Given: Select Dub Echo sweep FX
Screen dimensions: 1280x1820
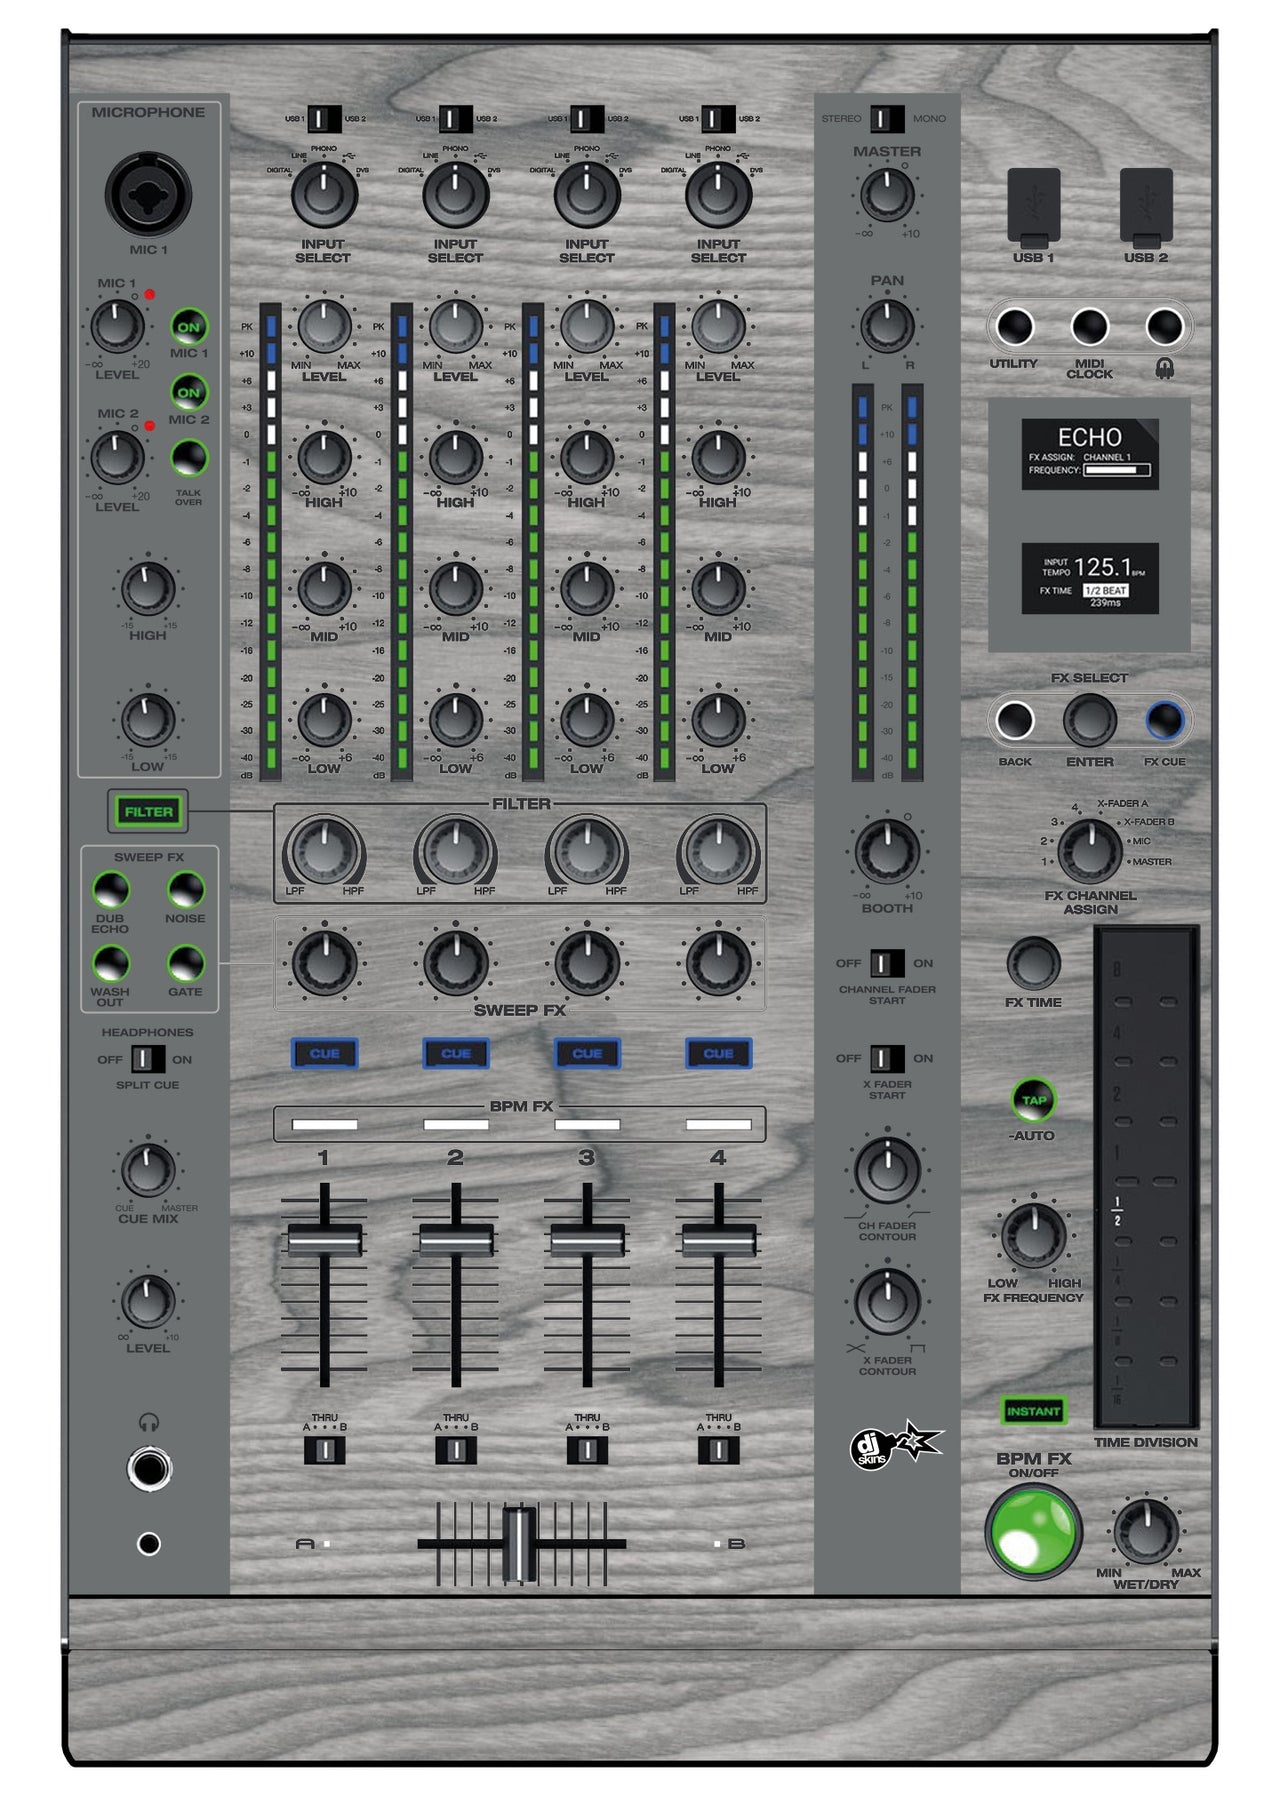Looking at the screenshot, I should (x=111, y=889).
